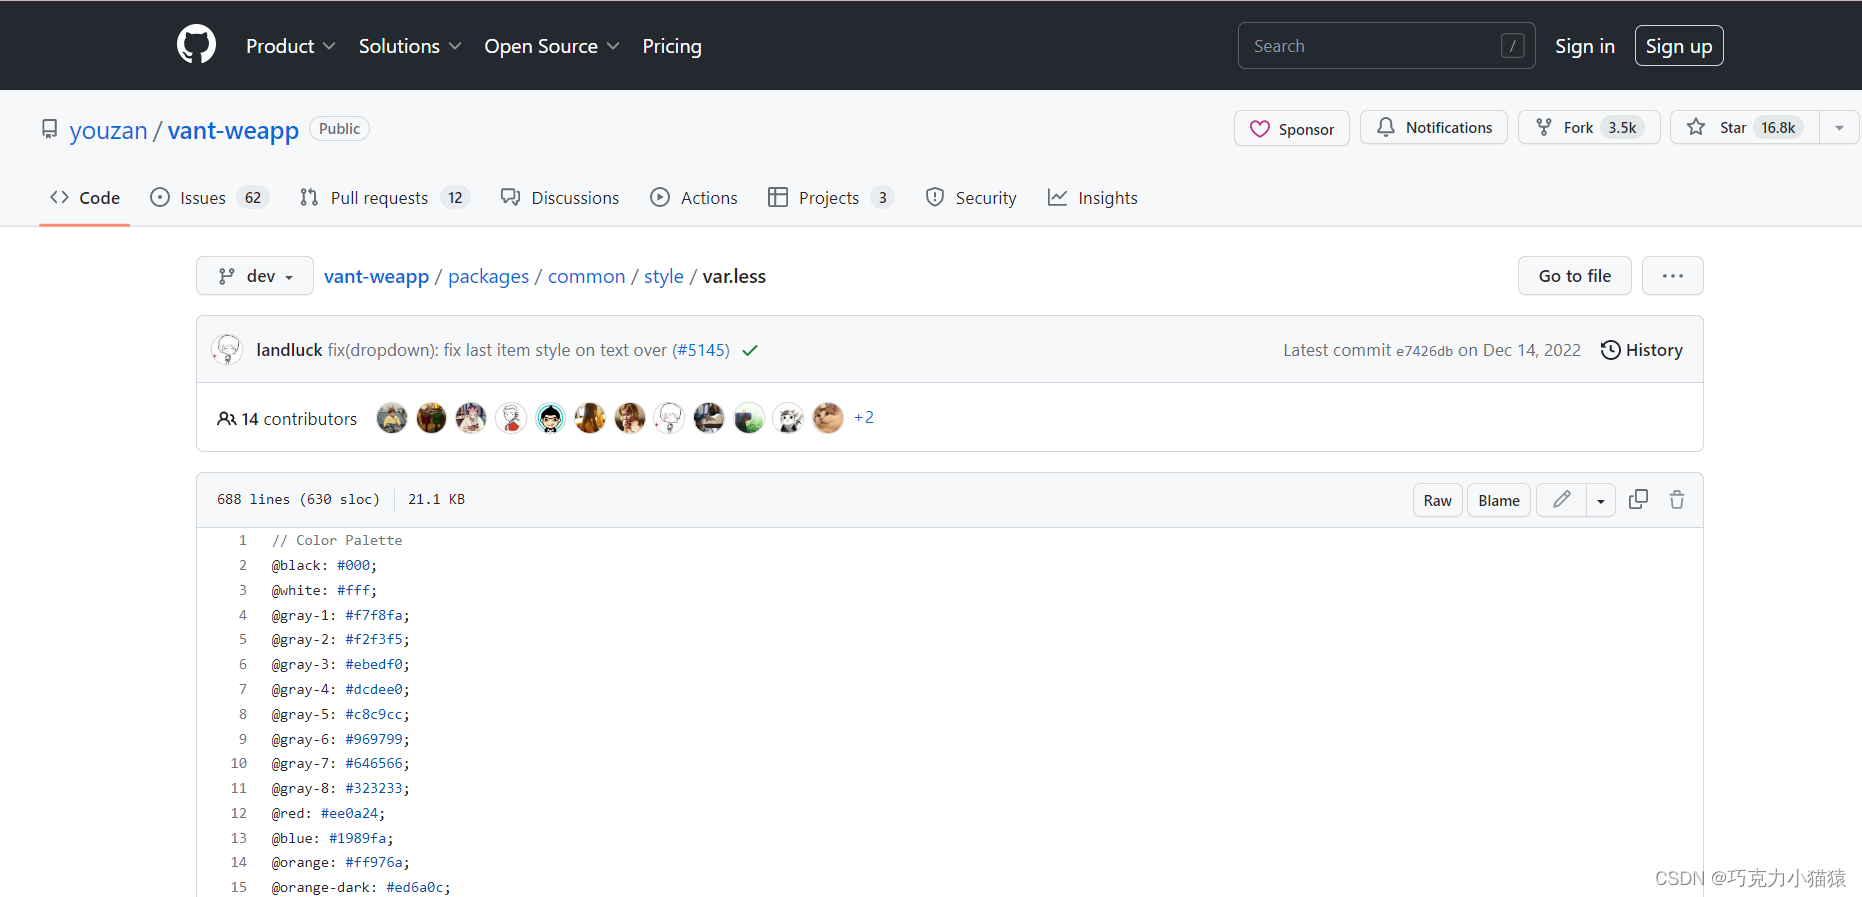Click the @gray-5 variable line
Image resolution: width=1862 pixels, height=897 pixels.
[340, 714]
